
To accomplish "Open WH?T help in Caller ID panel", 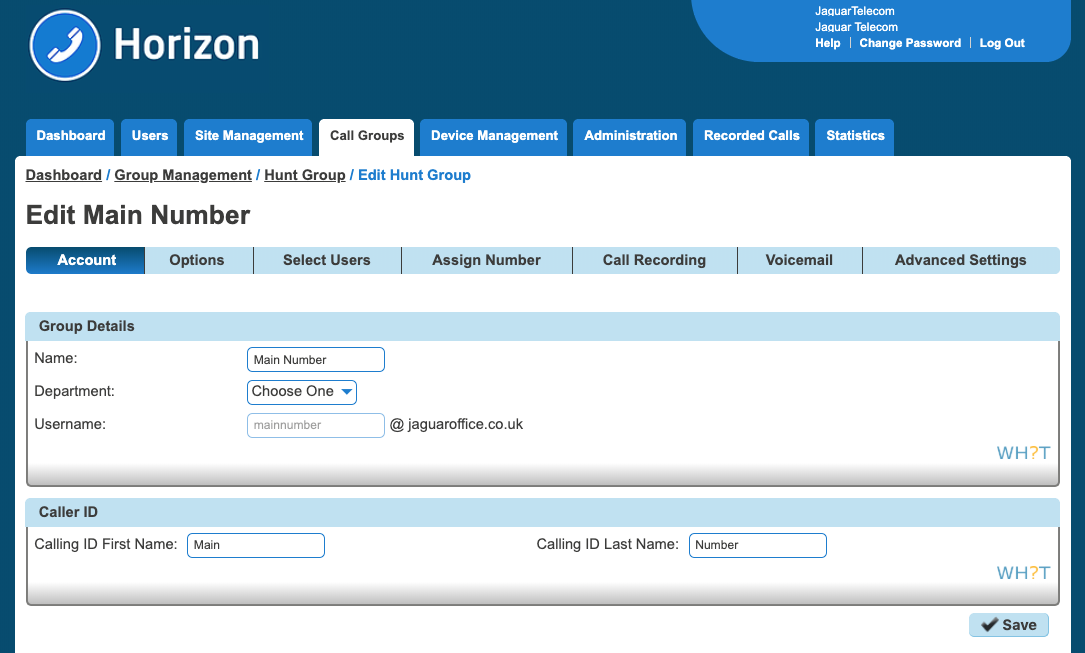I will pos(1023,571).
